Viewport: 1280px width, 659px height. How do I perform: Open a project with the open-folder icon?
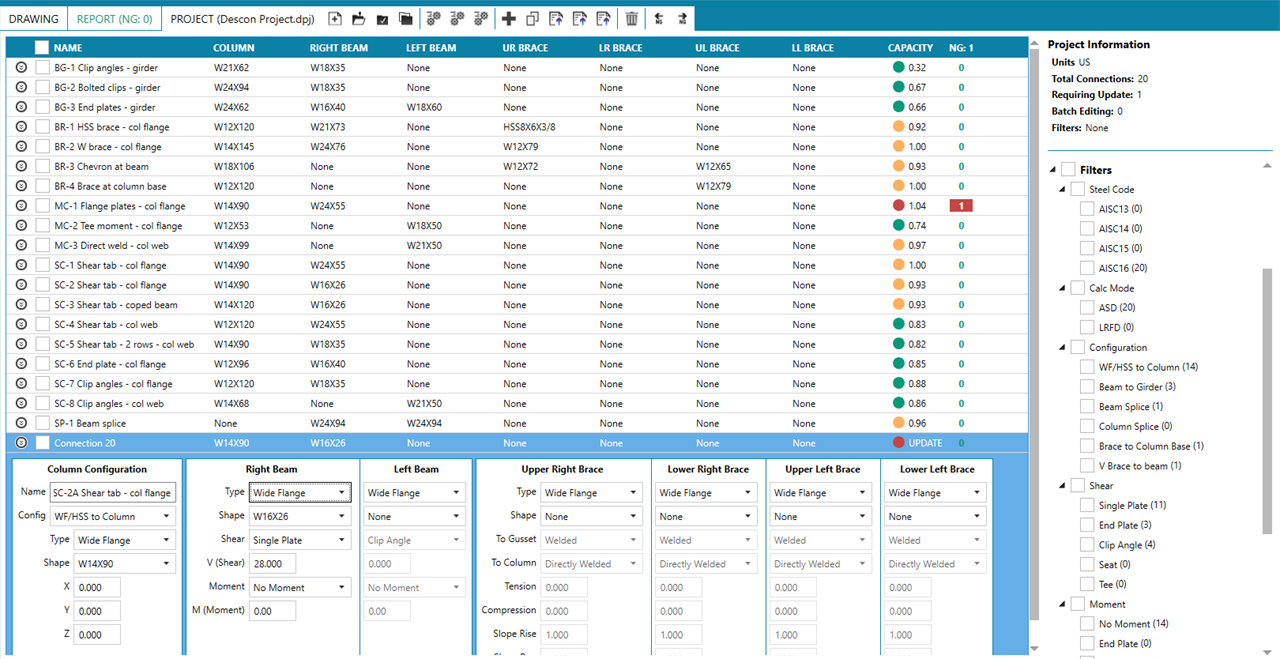coord(358,18)
